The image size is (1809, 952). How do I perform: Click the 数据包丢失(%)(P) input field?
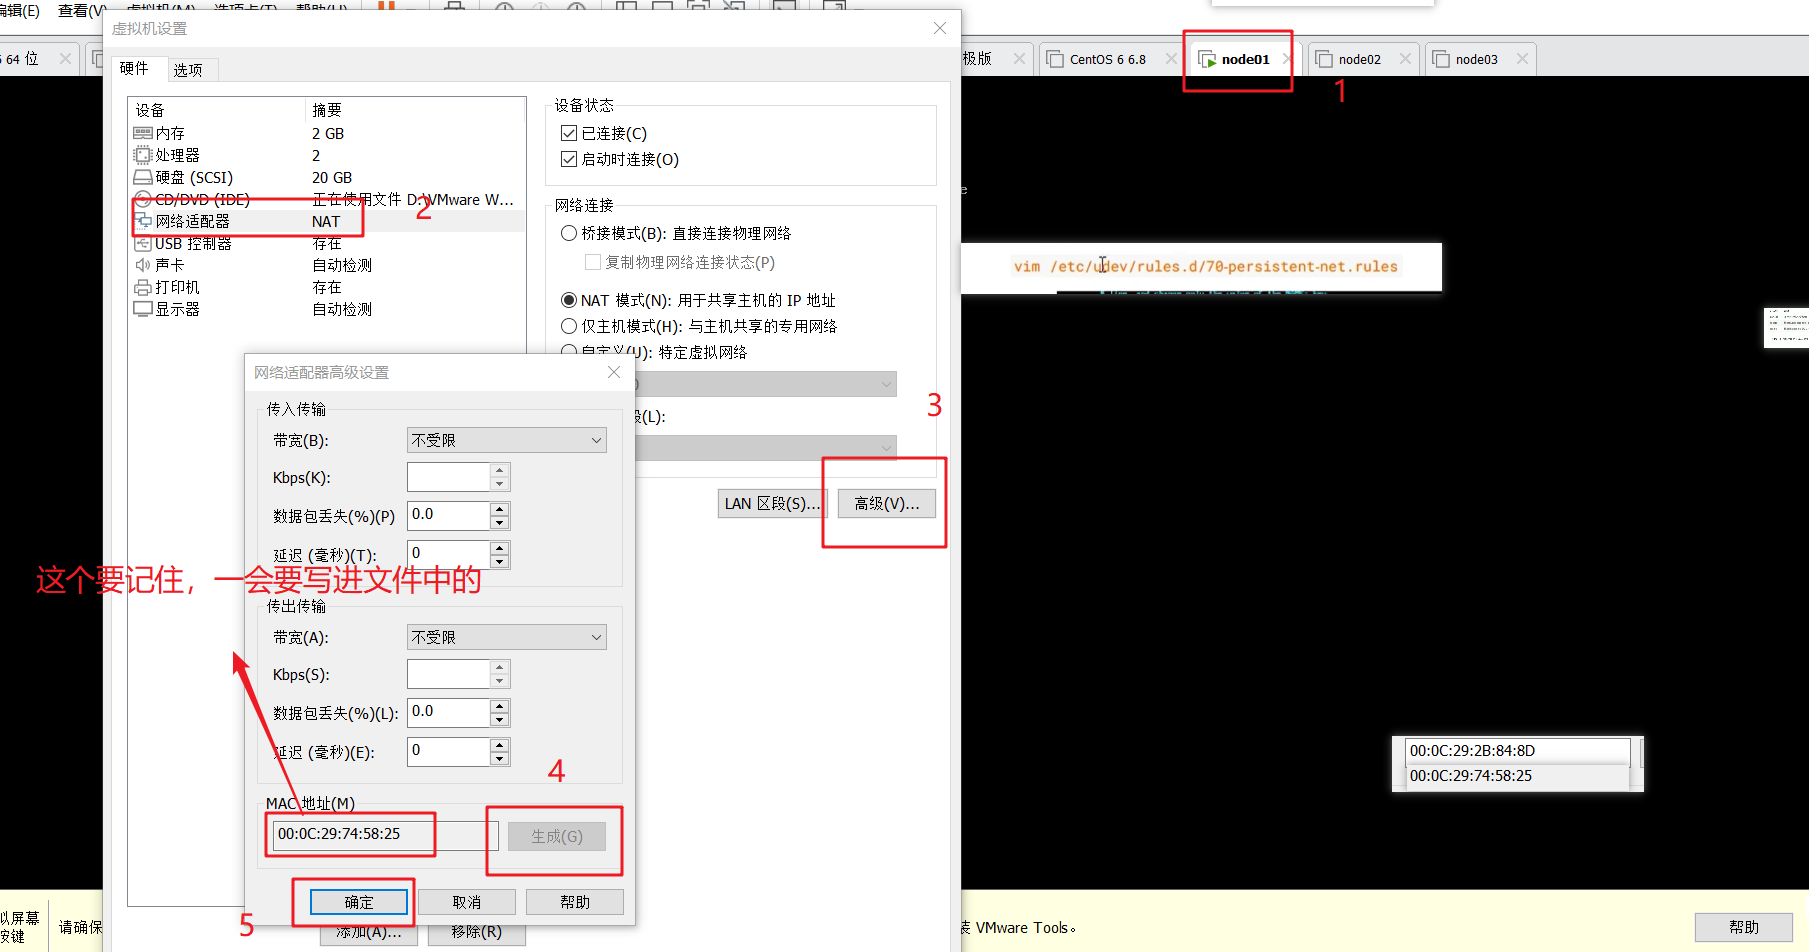(x=449, y=516)
